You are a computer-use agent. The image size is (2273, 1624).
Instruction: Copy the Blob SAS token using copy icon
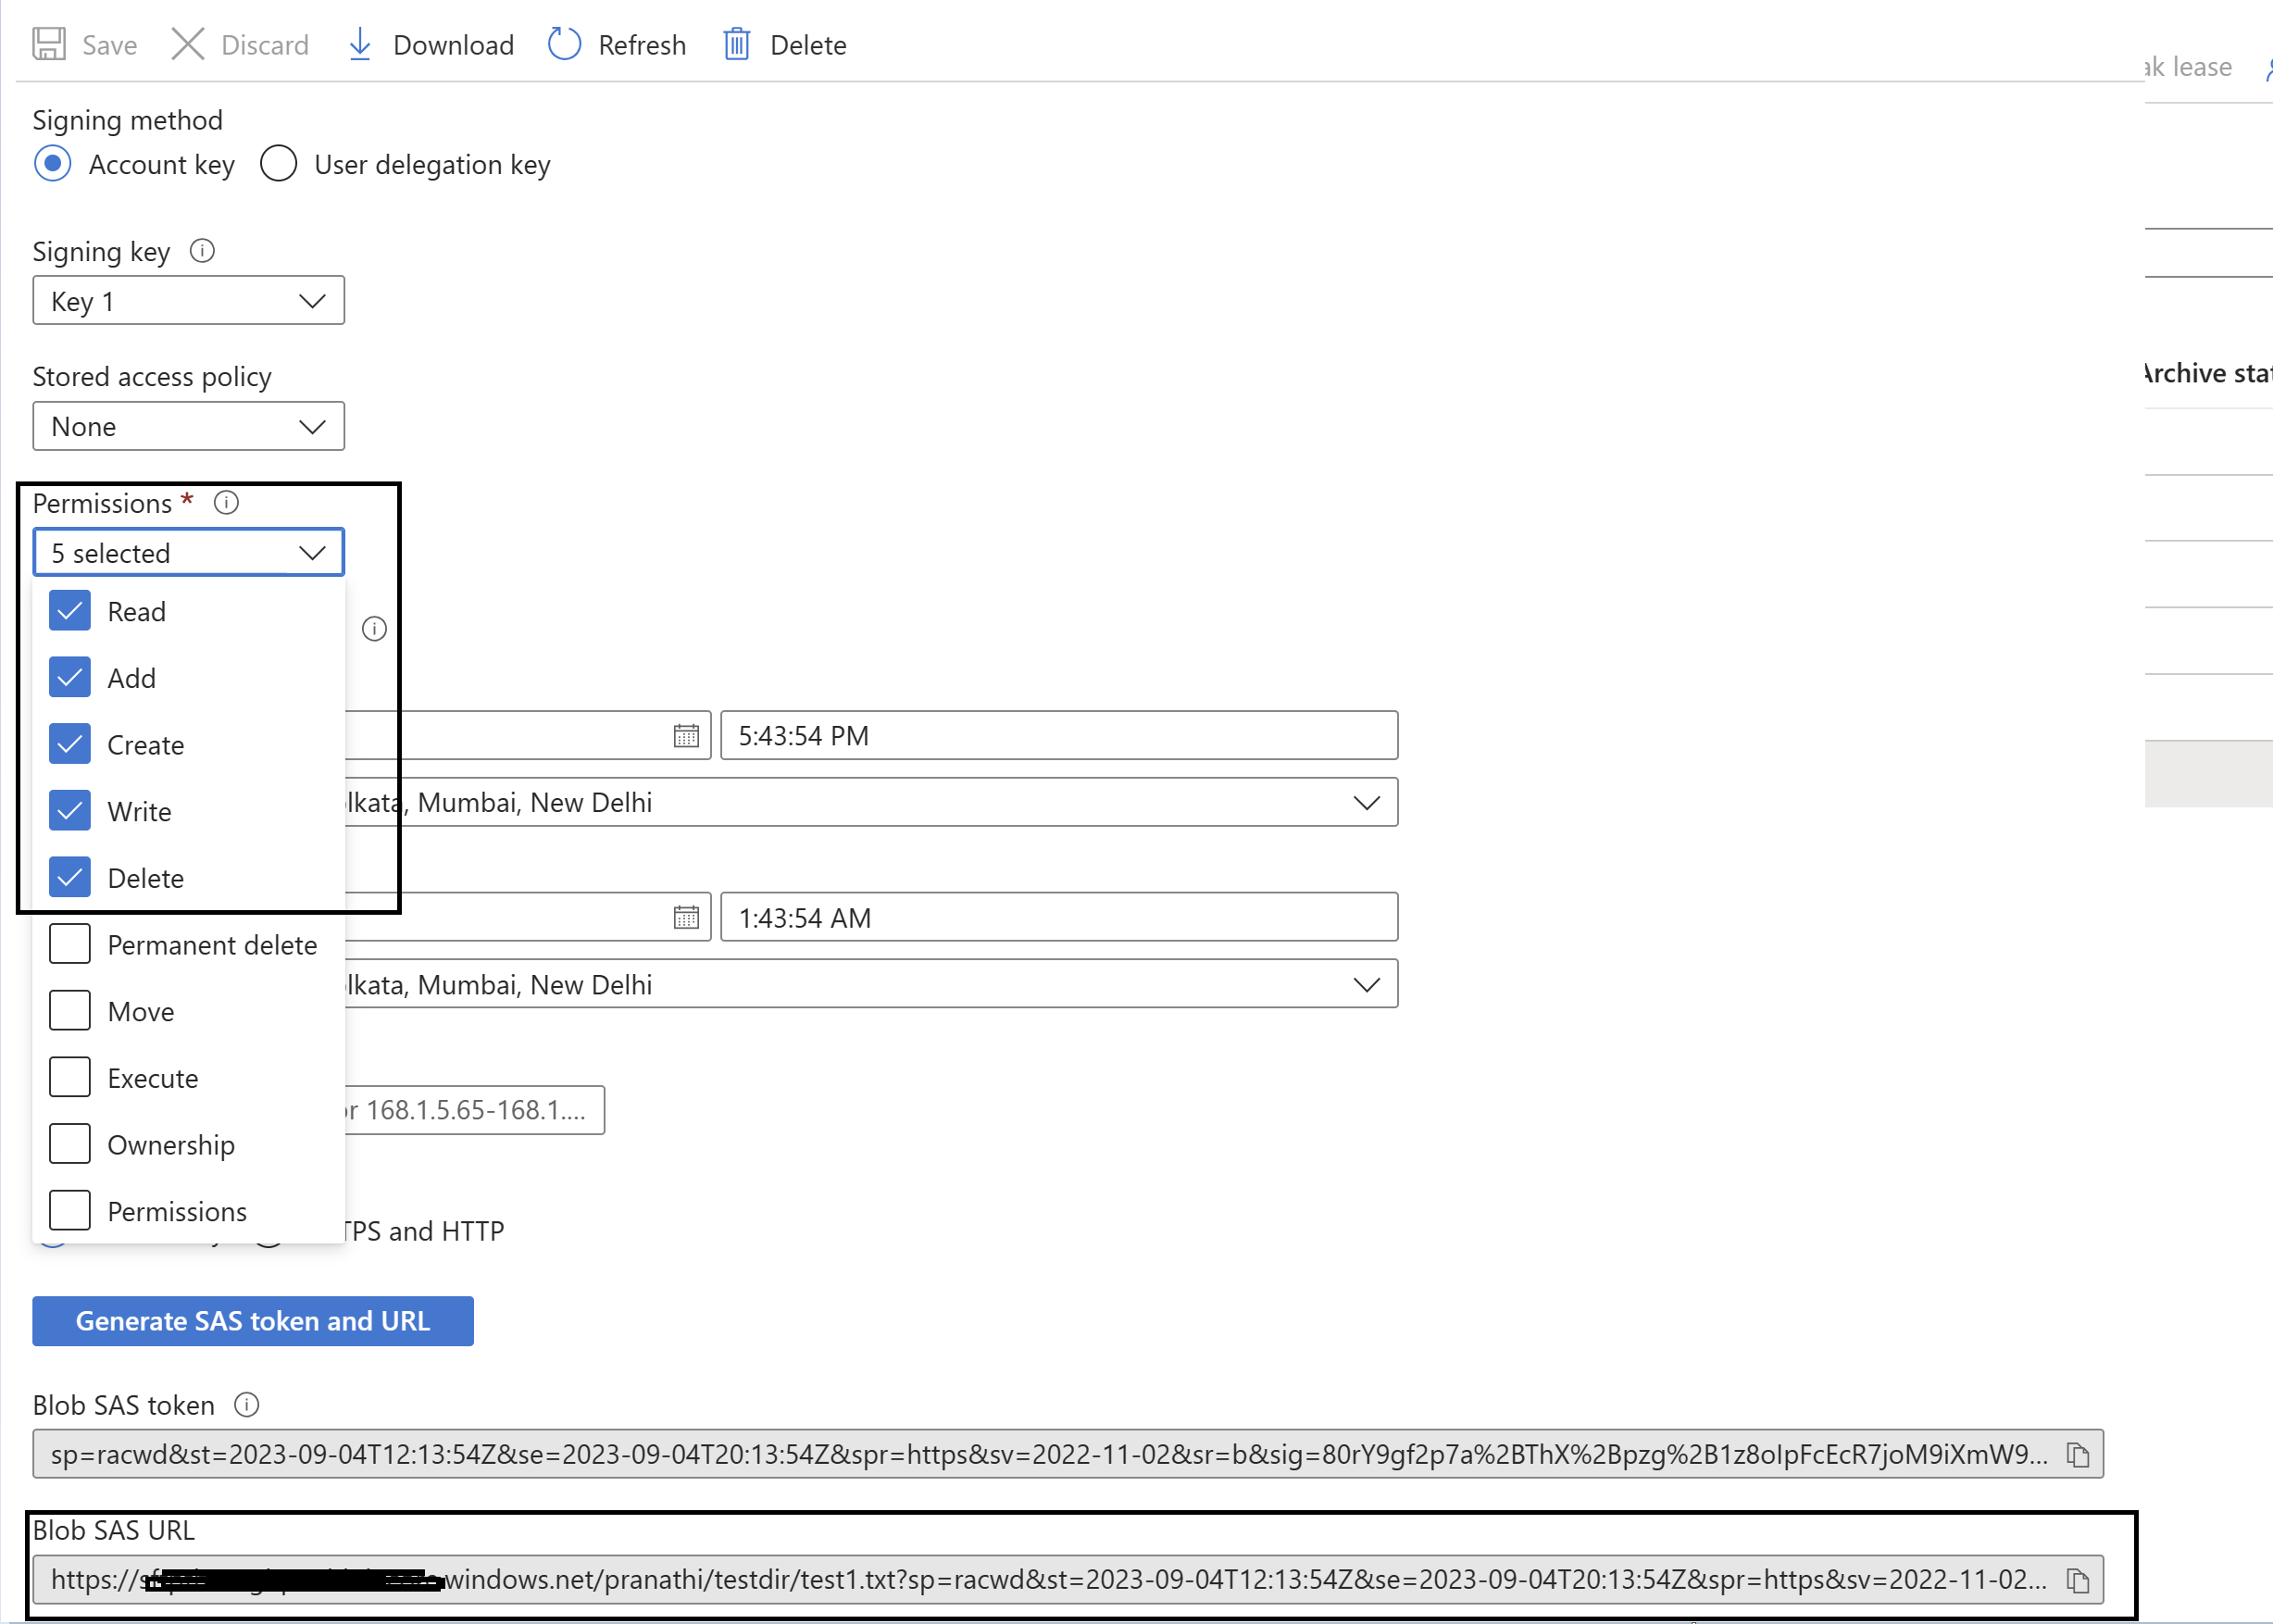[x=2077, y=1455]
